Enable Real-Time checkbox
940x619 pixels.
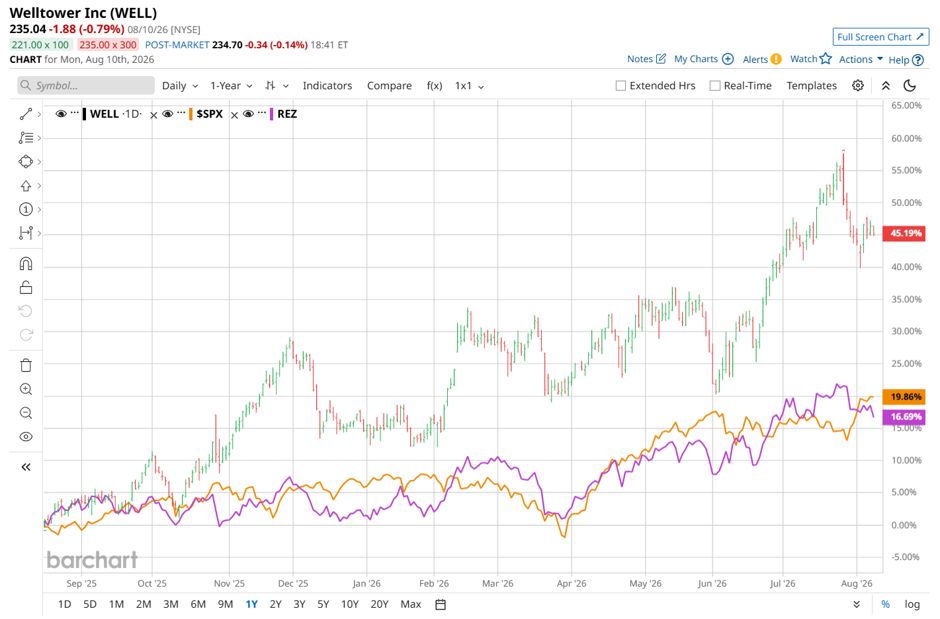pos(715,86)
